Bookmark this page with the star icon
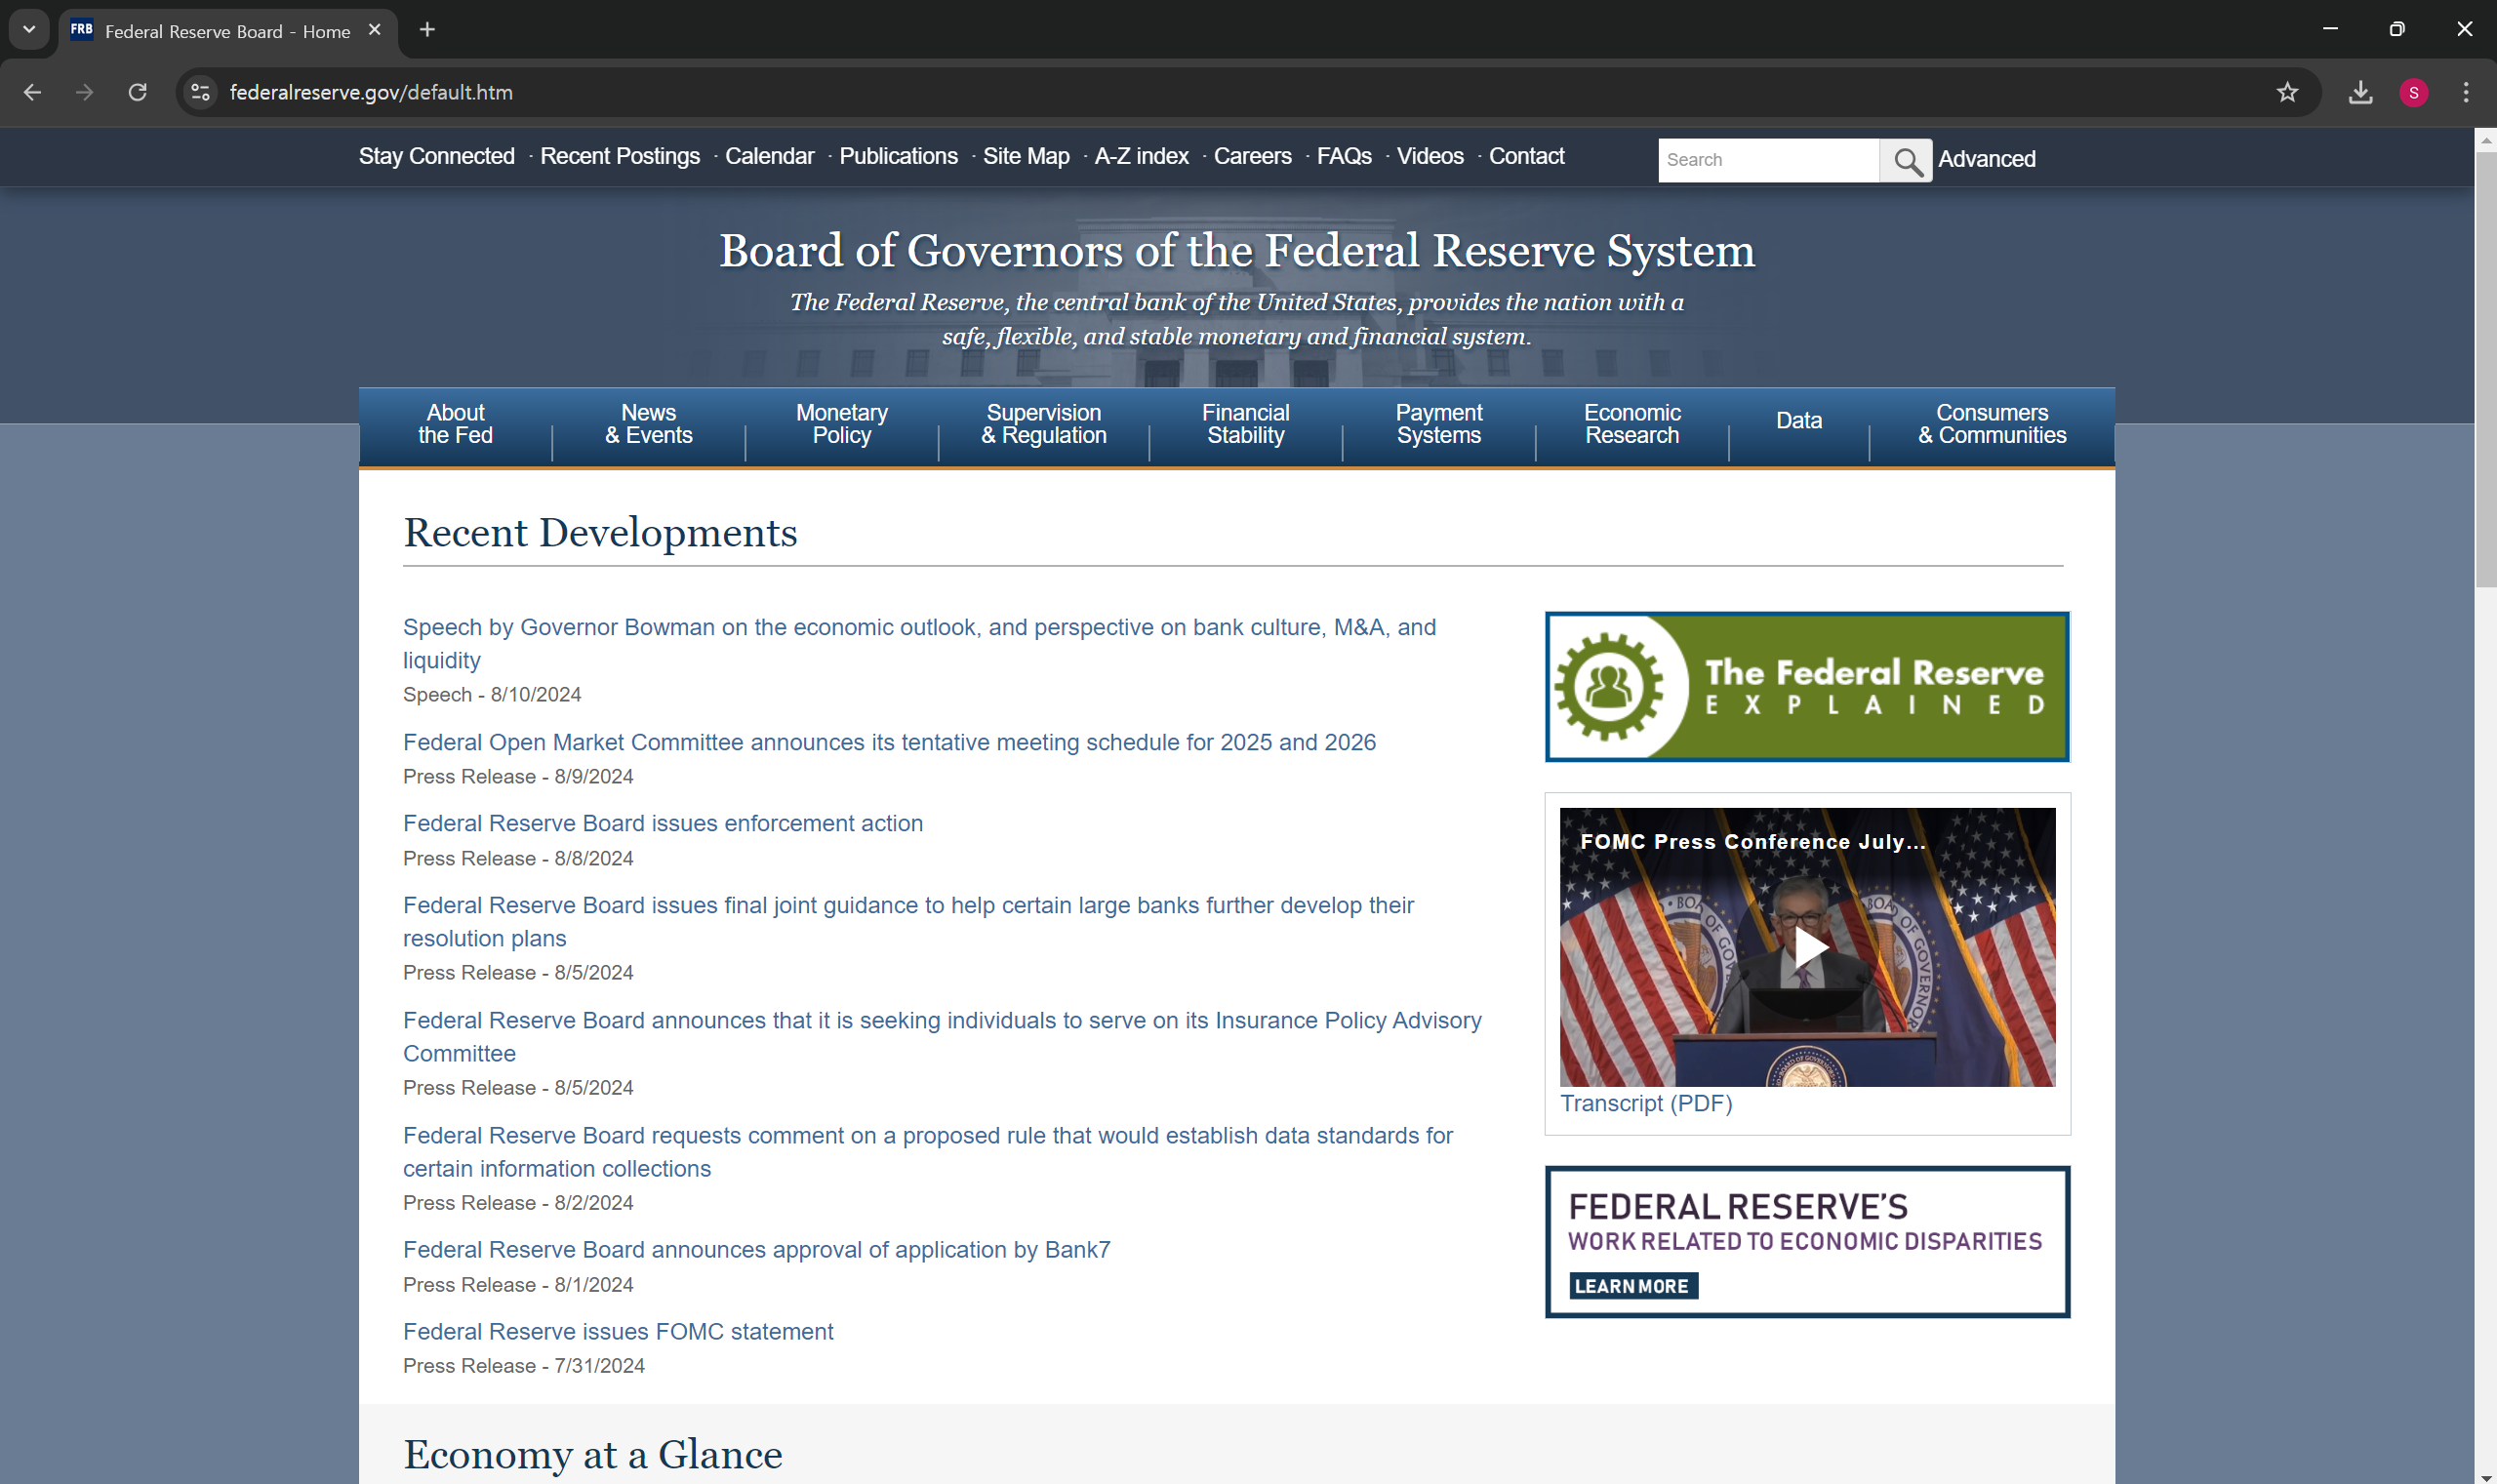 (2287, 92)
